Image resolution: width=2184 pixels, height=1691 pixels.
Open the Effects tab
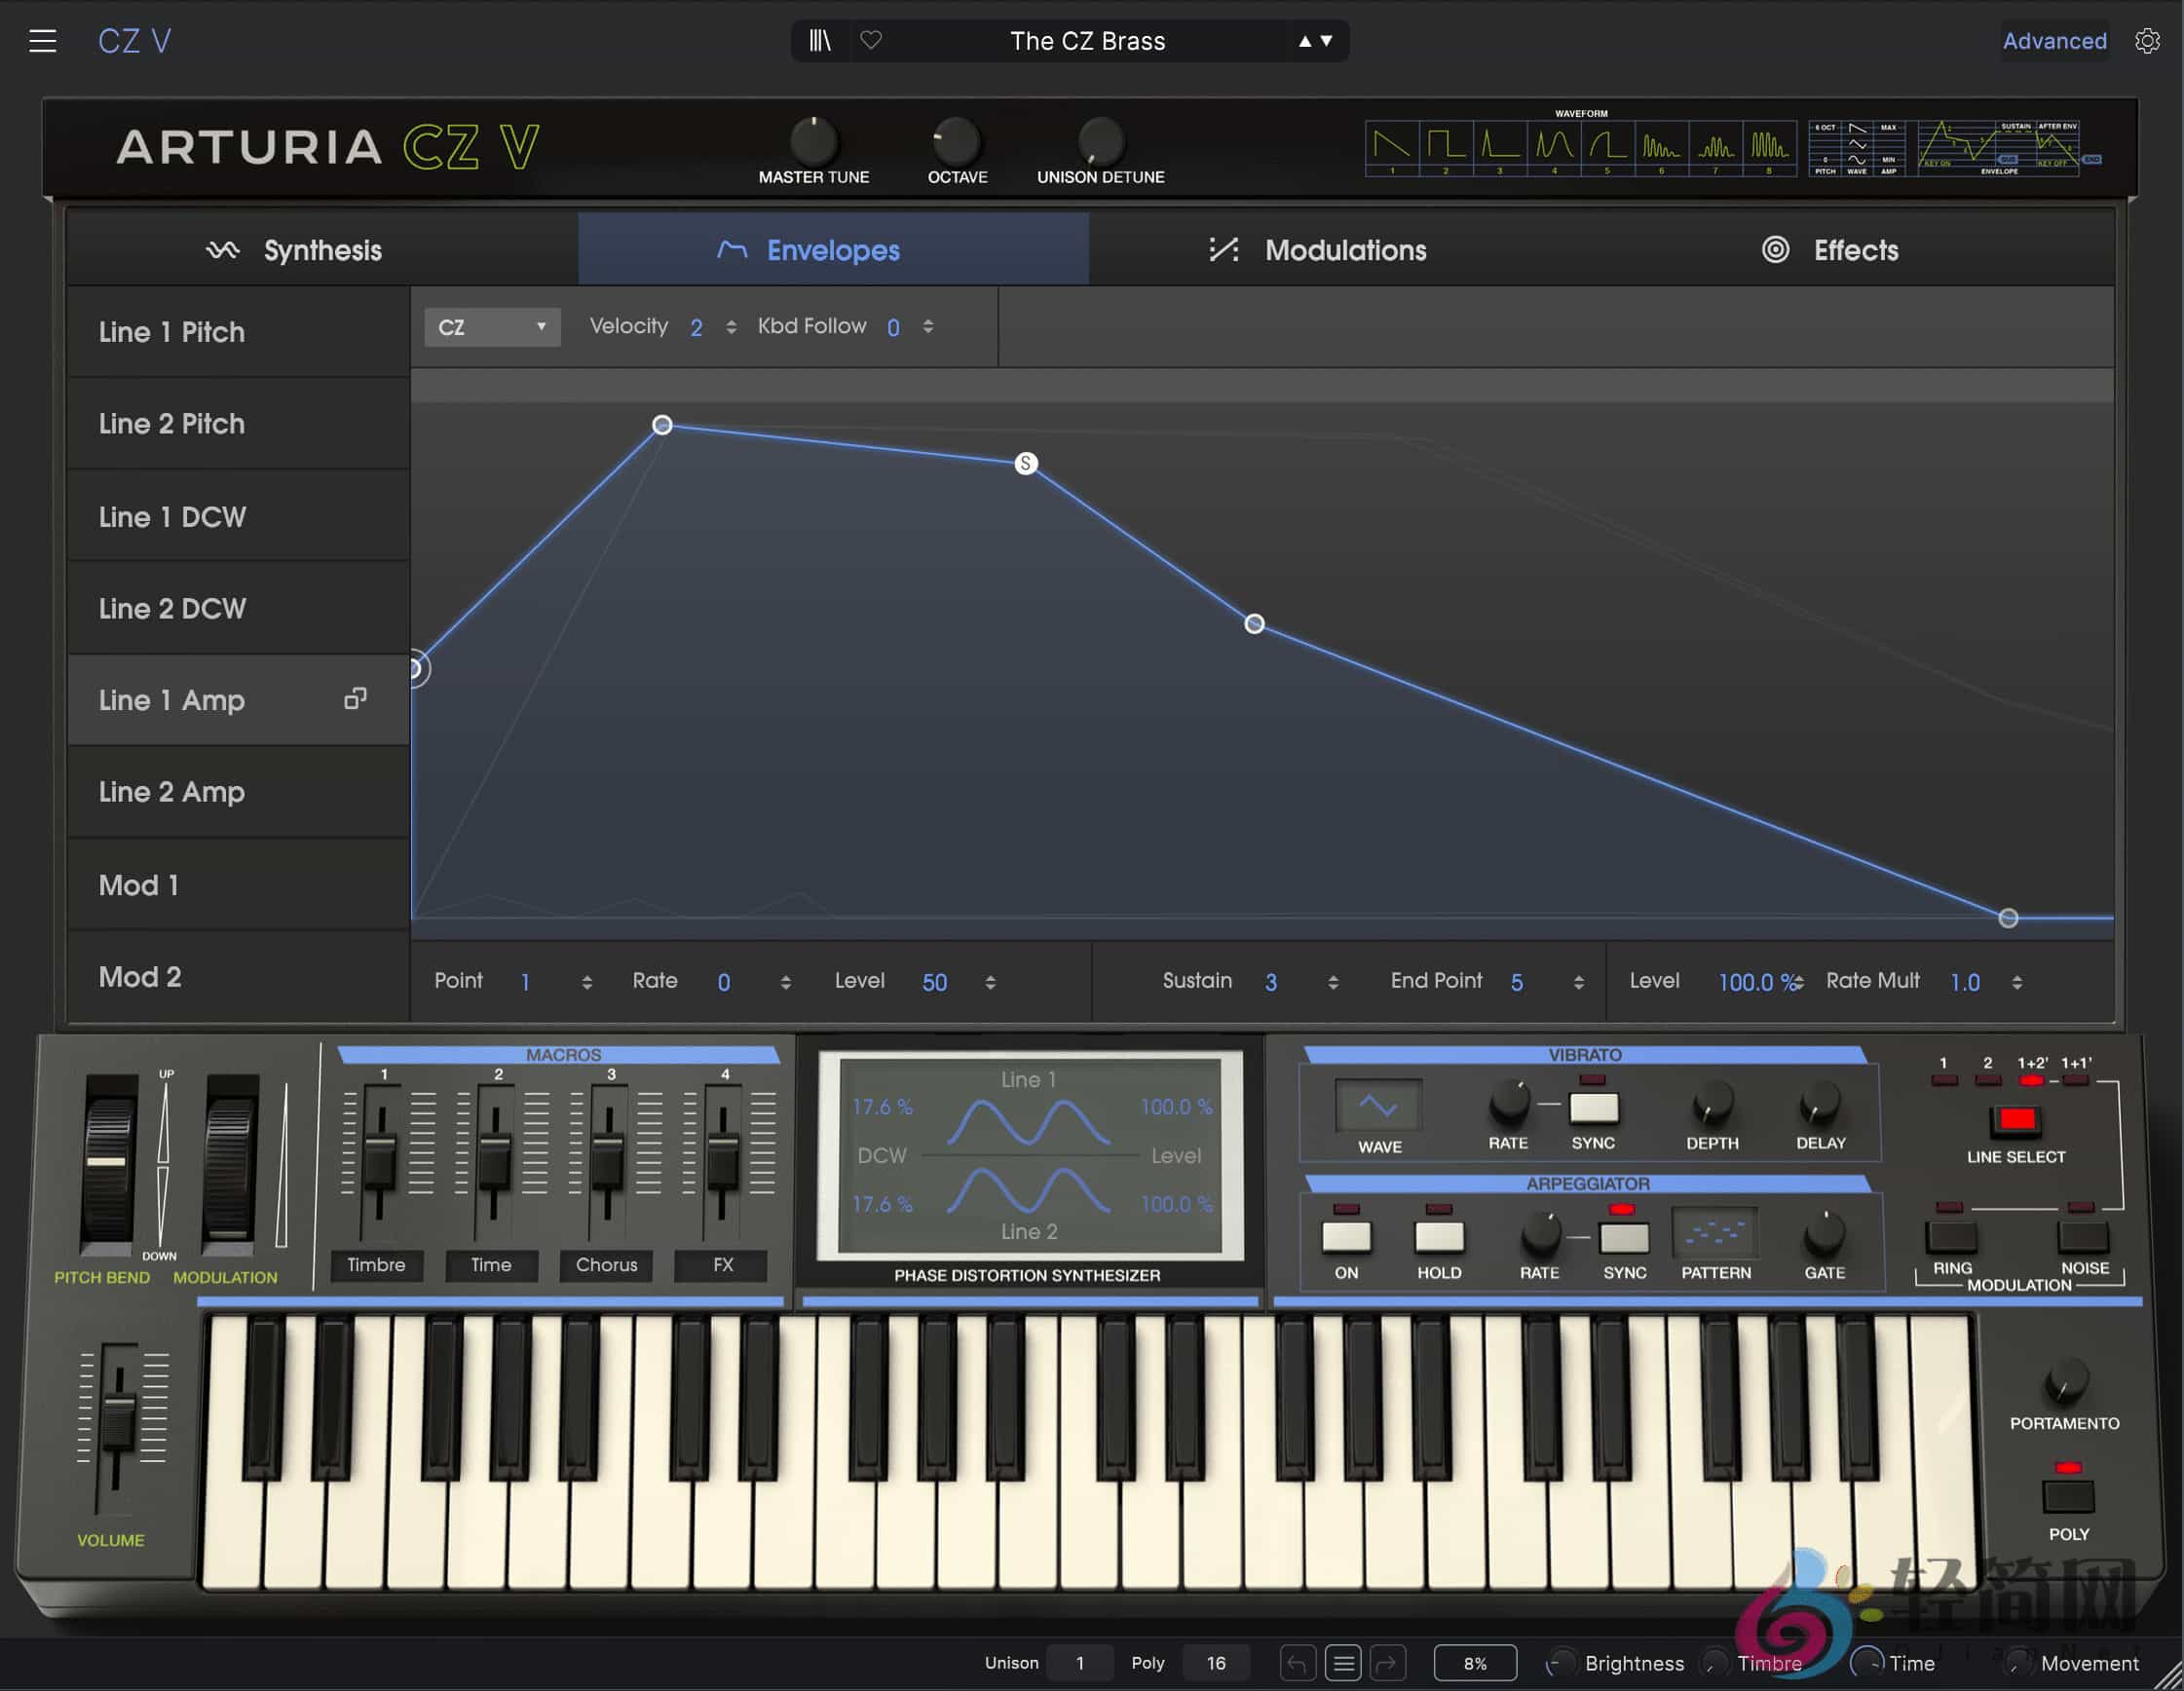1855,250
